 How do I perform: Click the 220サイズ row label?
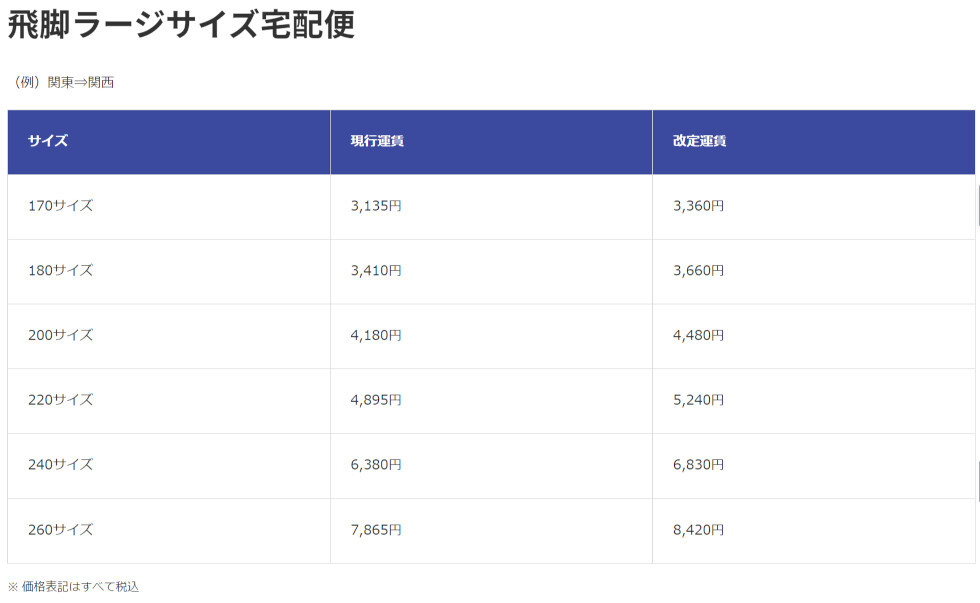coord(60,400)
